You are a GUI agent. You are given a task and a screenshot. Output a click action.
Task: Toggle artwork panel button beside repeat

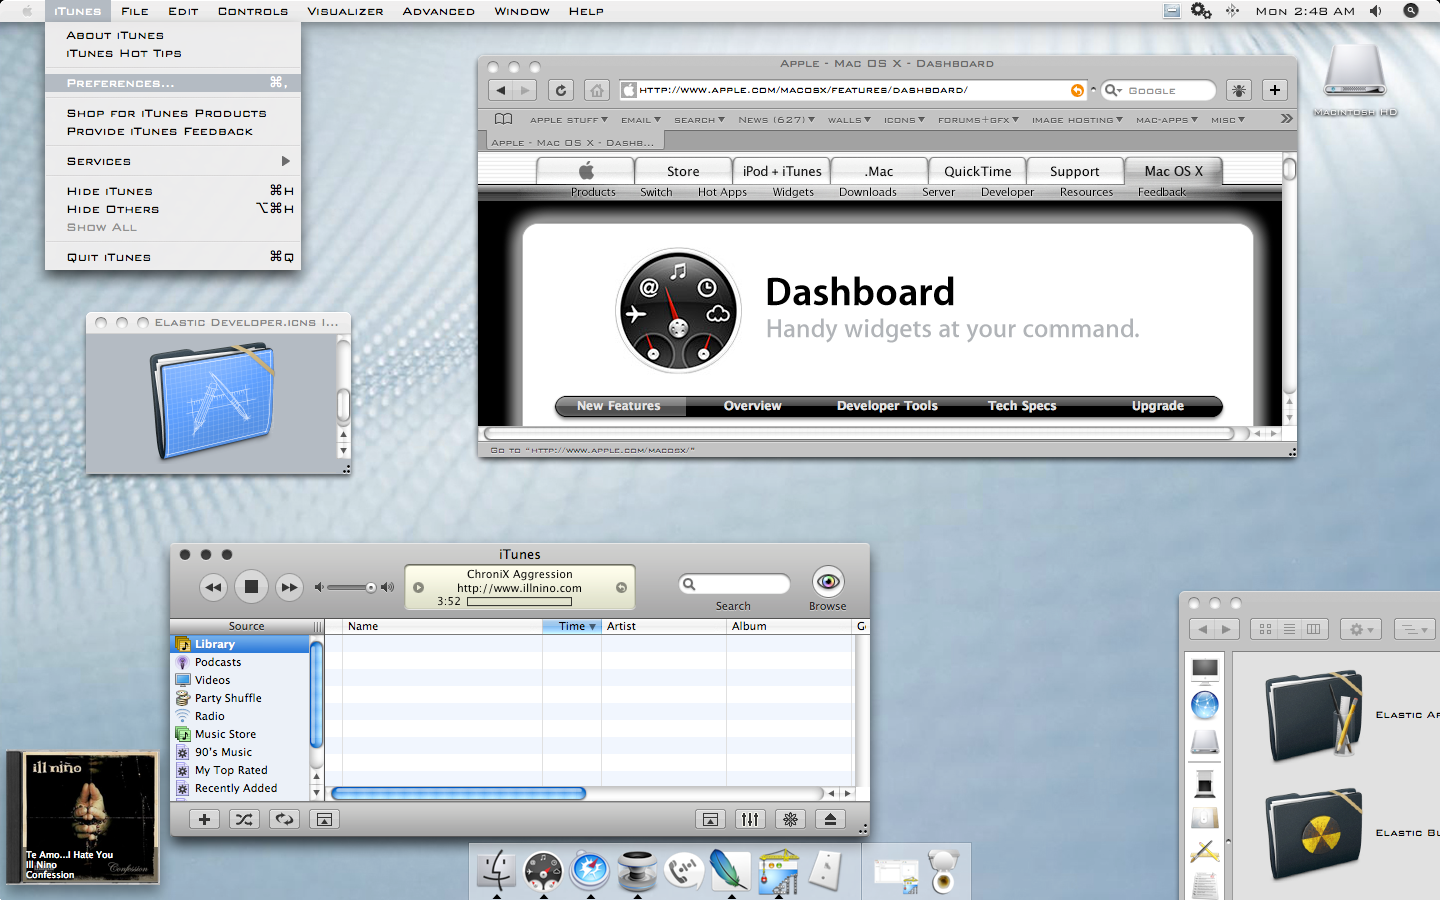[324, 819]
